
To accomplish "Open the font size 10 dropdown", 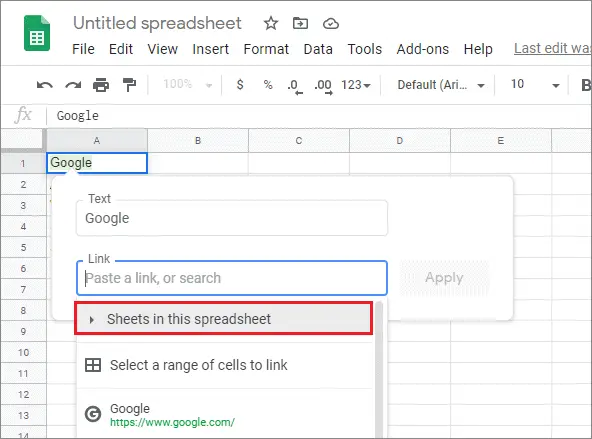I will (535, 85).
